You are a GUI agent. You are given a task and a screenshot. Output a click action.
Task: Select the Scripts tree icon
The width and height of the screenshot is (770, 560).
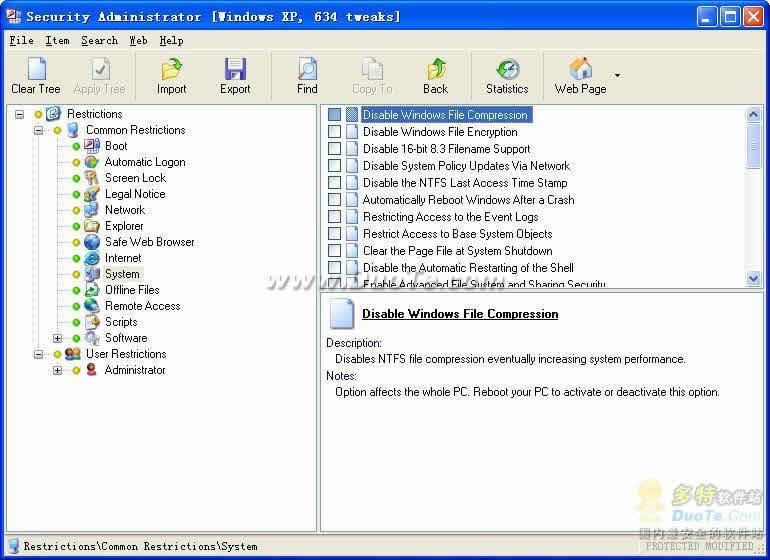click(x=92, y=322)
